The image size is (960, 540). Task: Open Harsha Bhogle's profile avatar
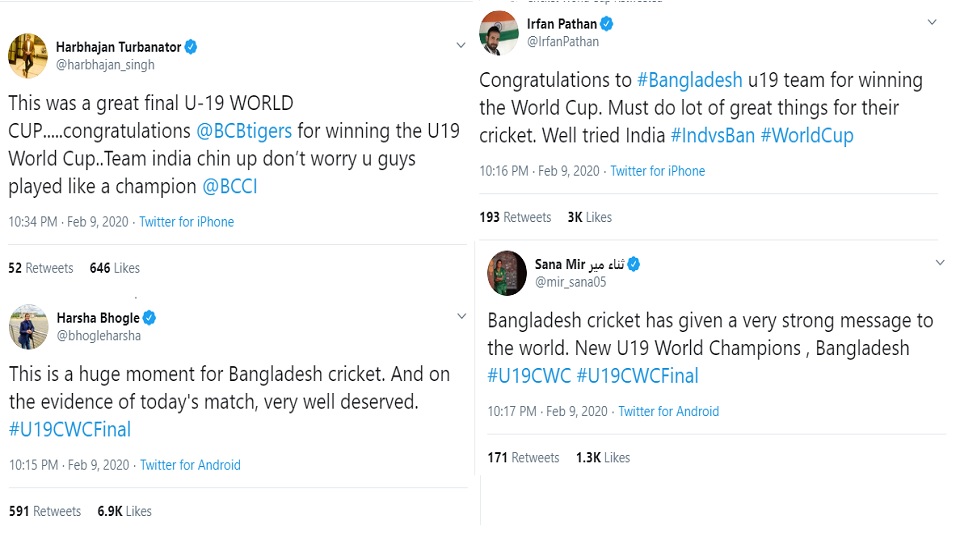coord(28,326)
